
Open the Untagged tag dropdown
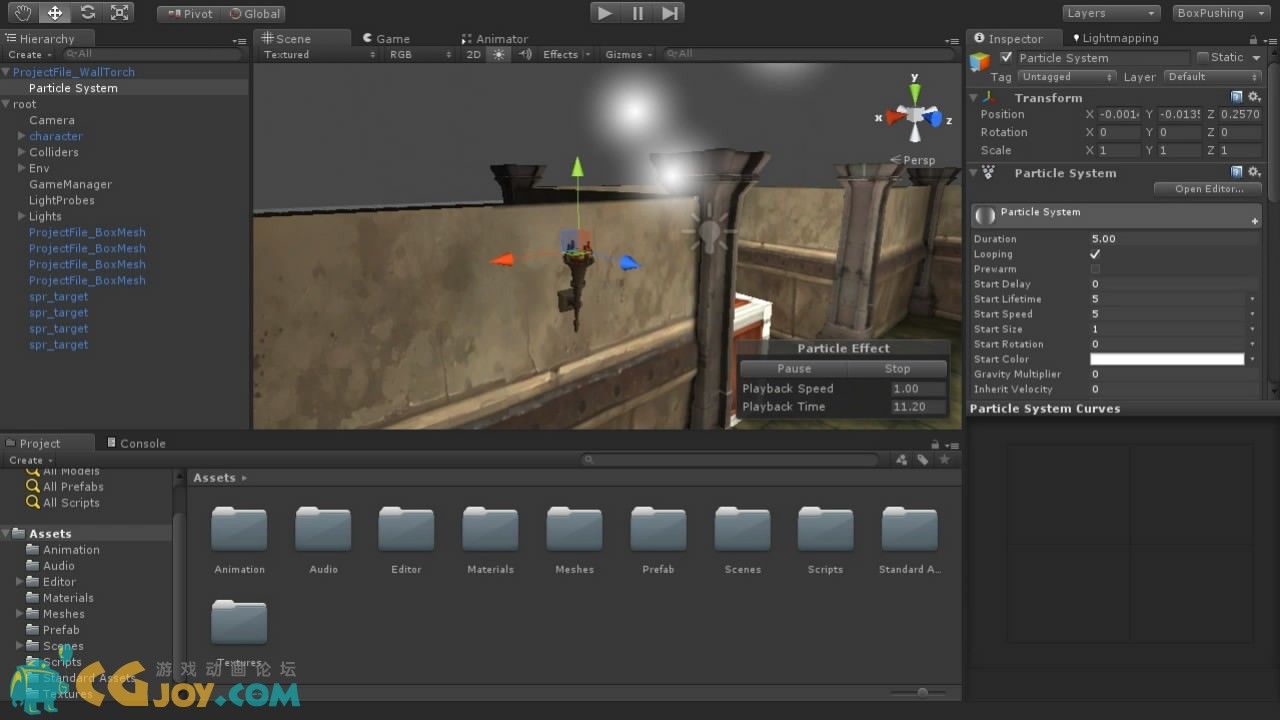coord(1066,77)
